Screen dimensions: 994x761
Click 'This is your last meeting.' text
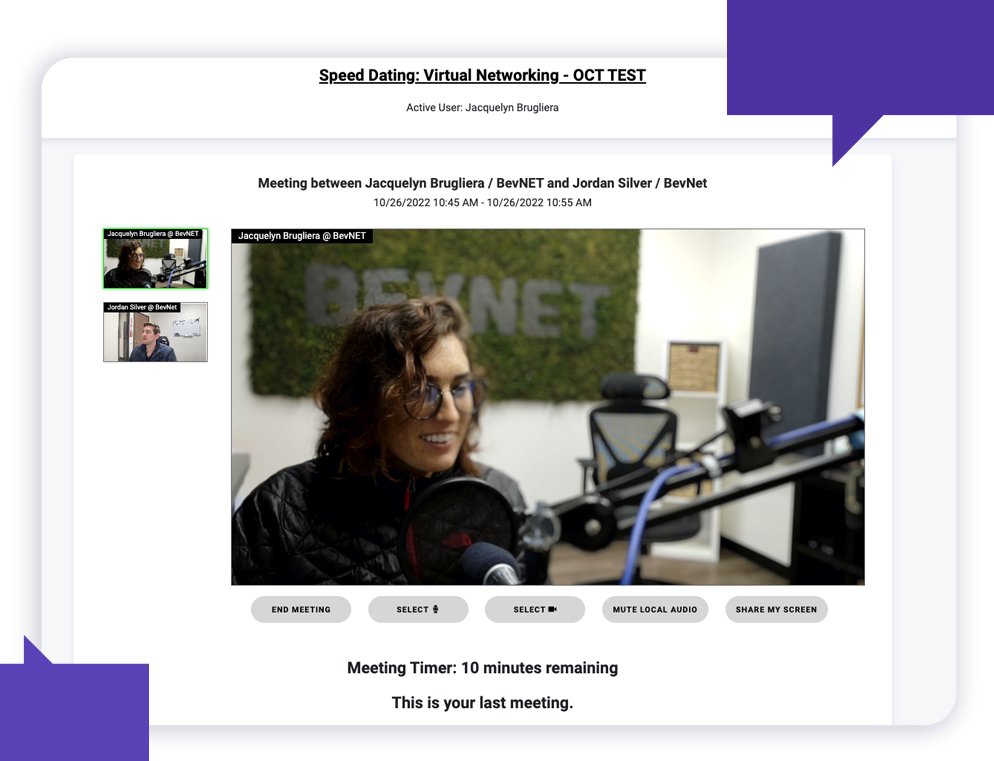coord(482,703)
